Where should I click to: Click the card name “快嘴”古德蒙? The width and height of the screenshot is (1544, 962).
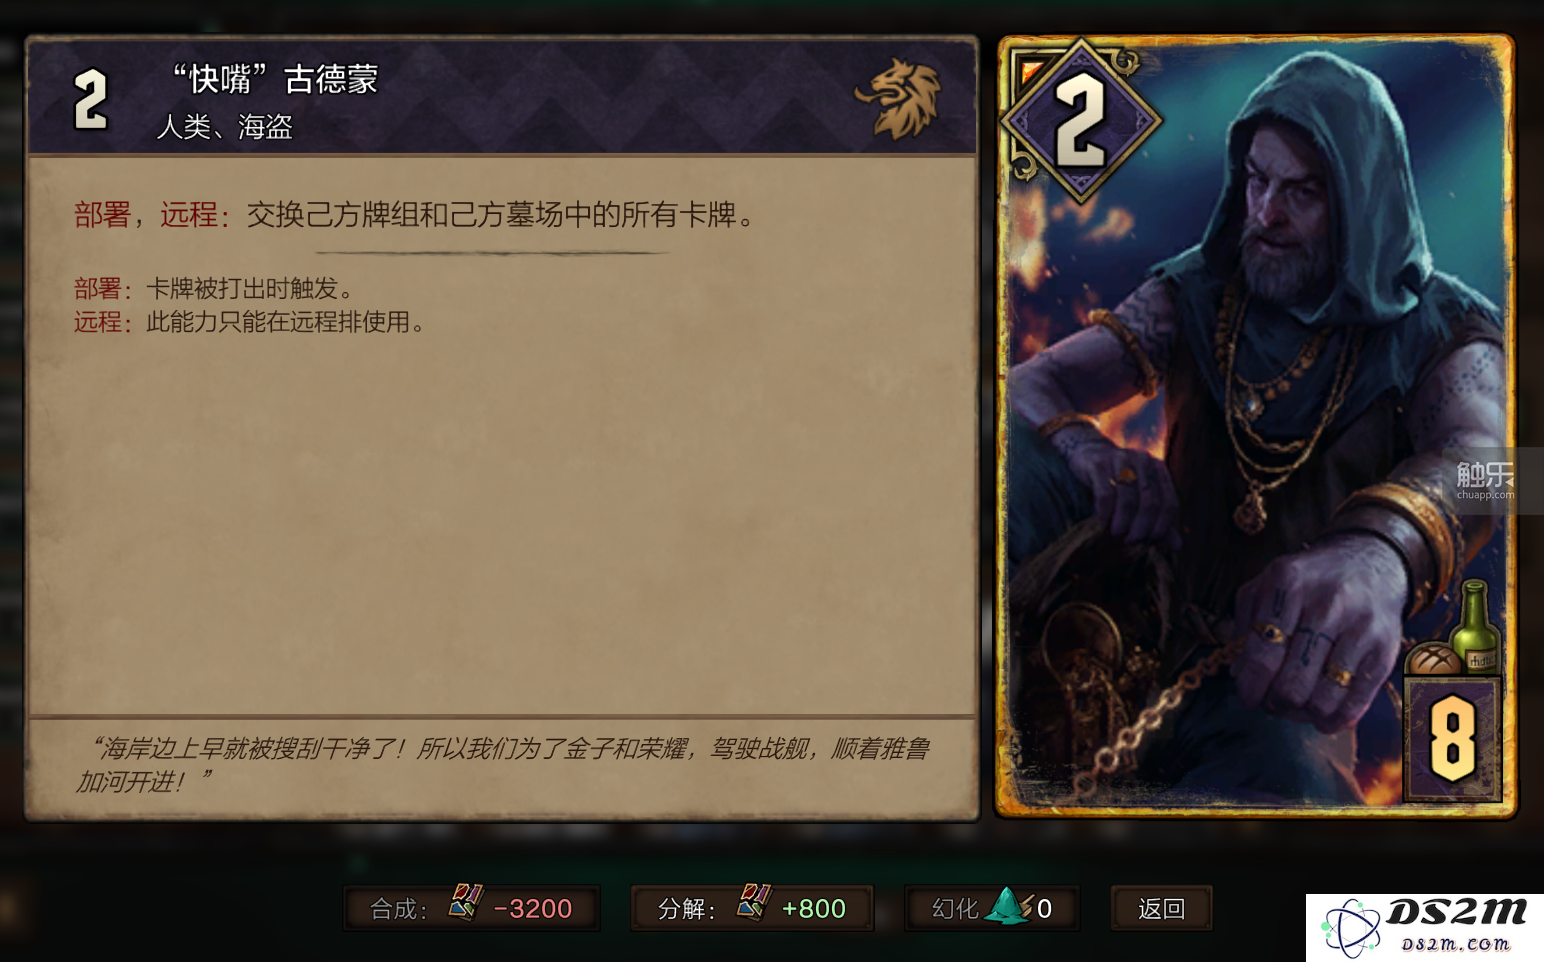275,78
